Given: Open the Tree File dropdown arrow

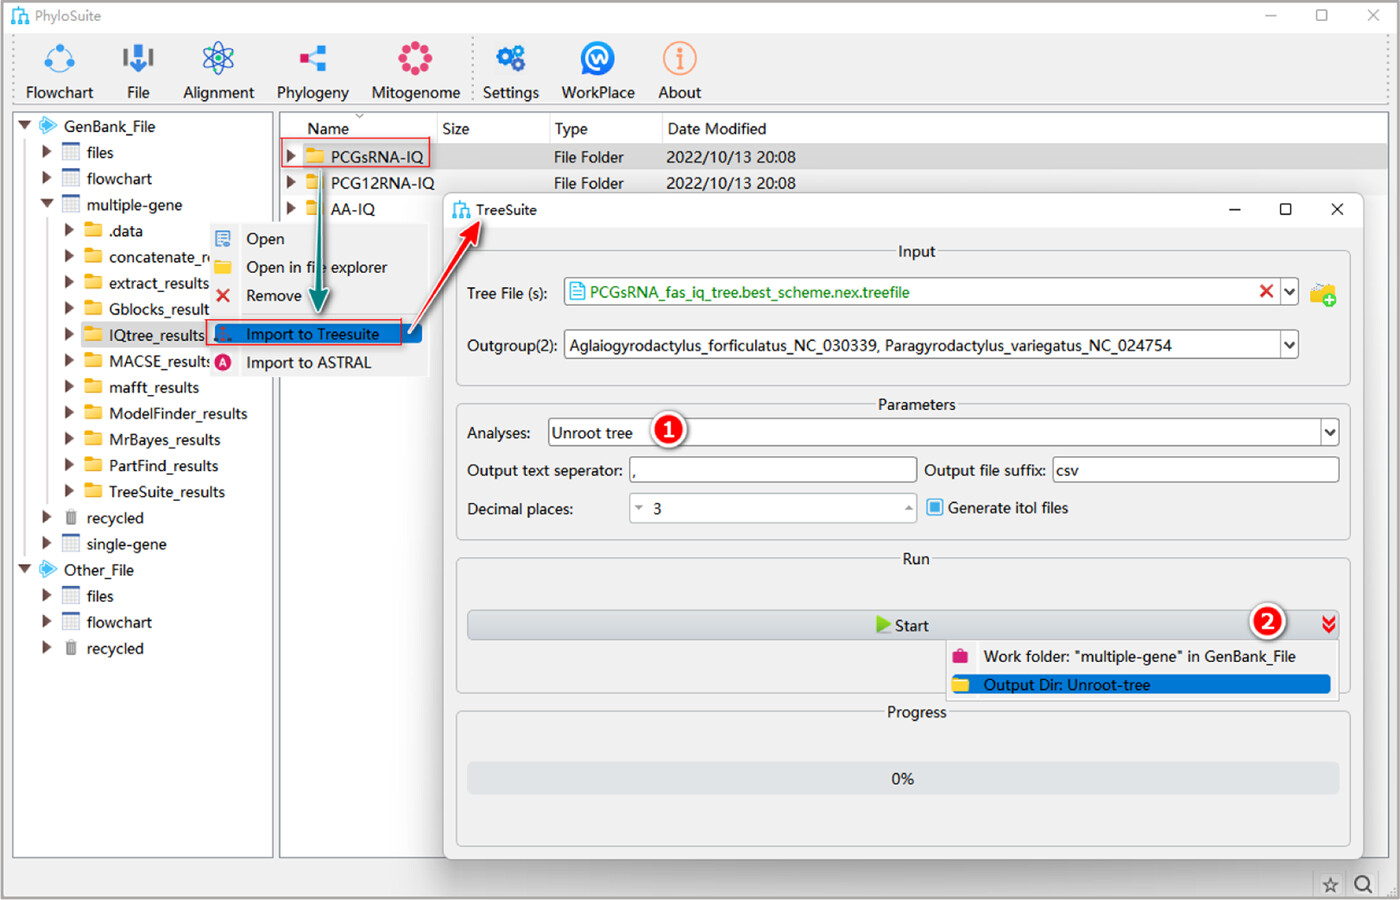Looking at the screenshot, I should [1289, 292].
